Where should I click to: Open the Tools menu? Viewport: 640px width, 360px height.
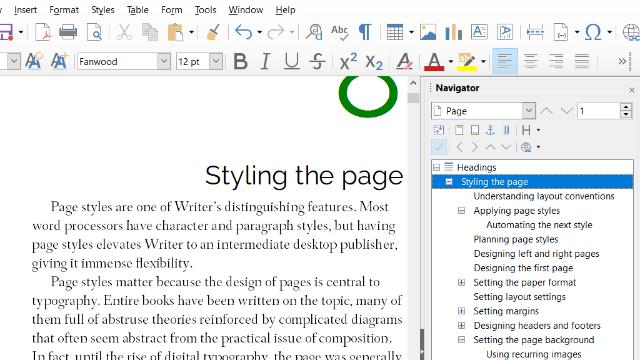(x=205, y=10)
